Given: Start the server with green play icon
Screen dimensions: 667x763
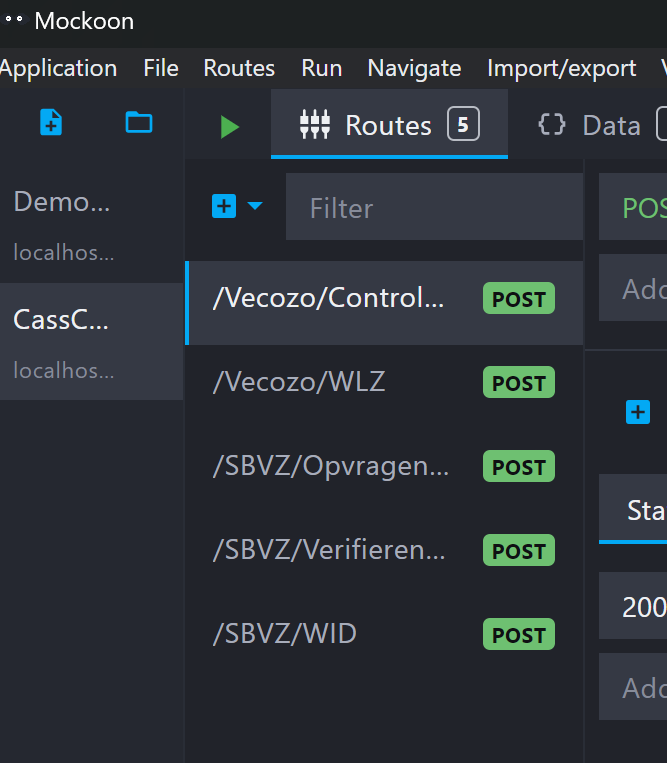Looking at the screenshot, I should 230,126.
